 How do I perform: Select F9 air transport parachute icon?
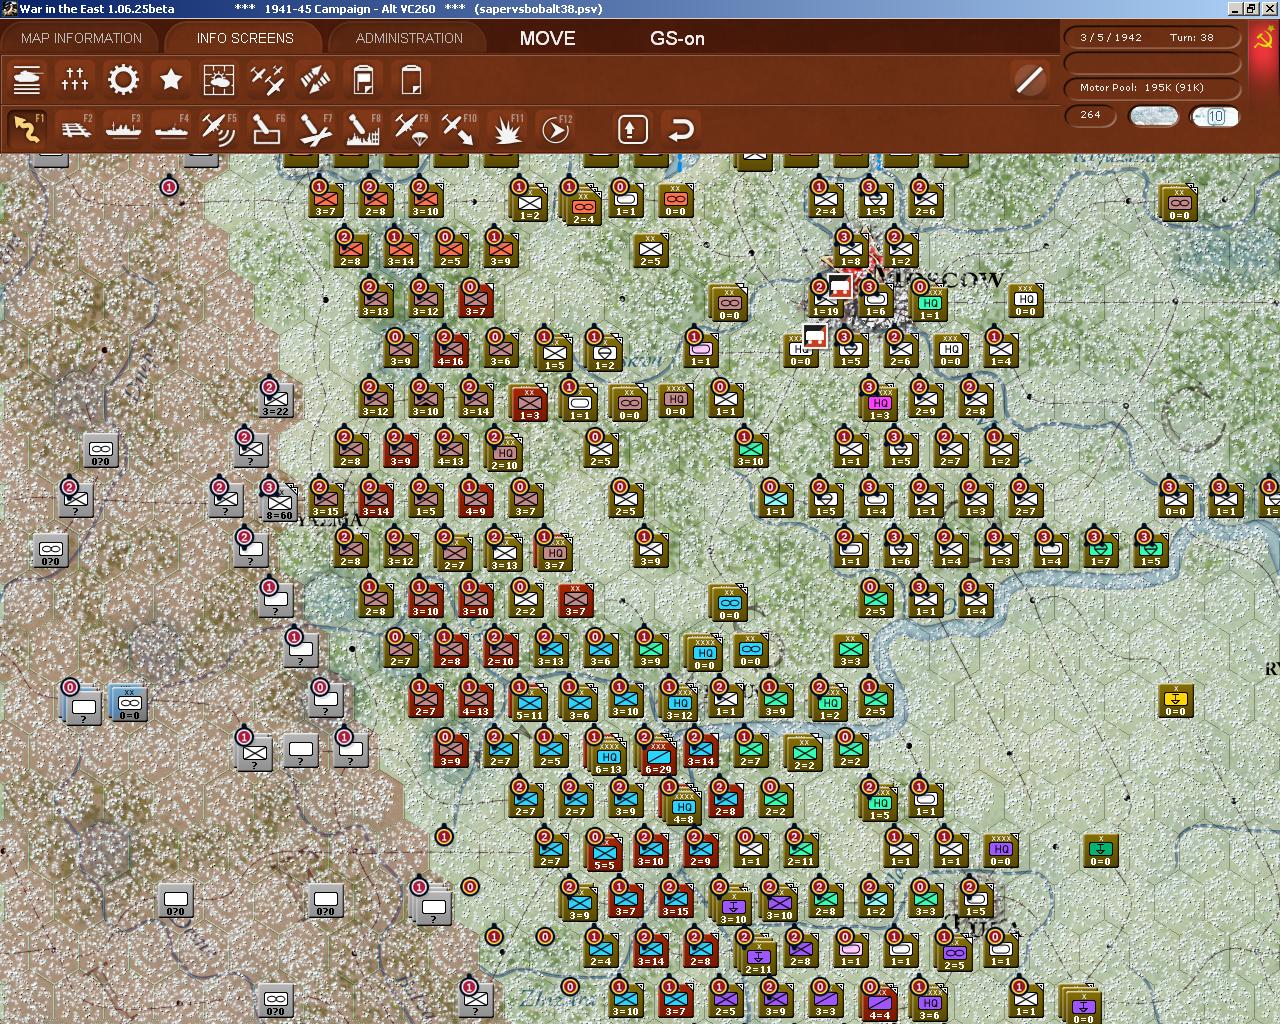[x=411, y=129]
